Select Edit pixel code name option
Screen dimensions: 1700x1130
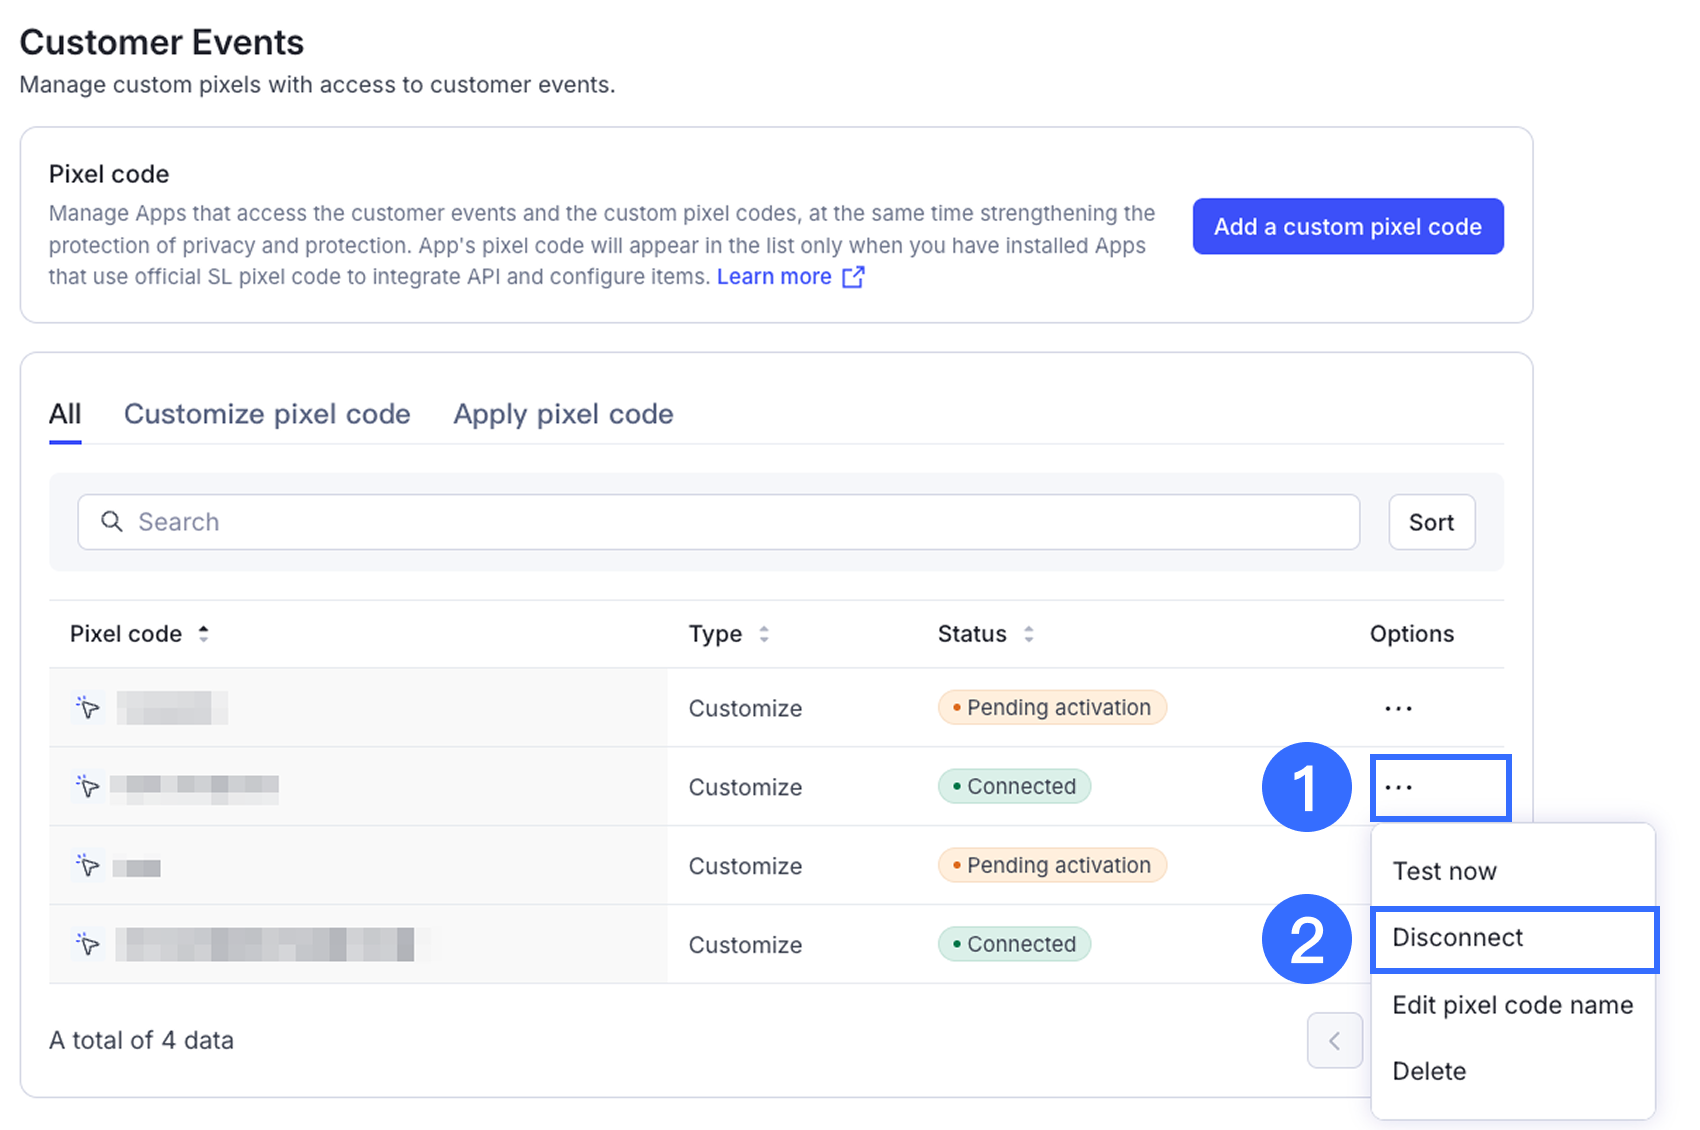click(x=1512, y=1005)
